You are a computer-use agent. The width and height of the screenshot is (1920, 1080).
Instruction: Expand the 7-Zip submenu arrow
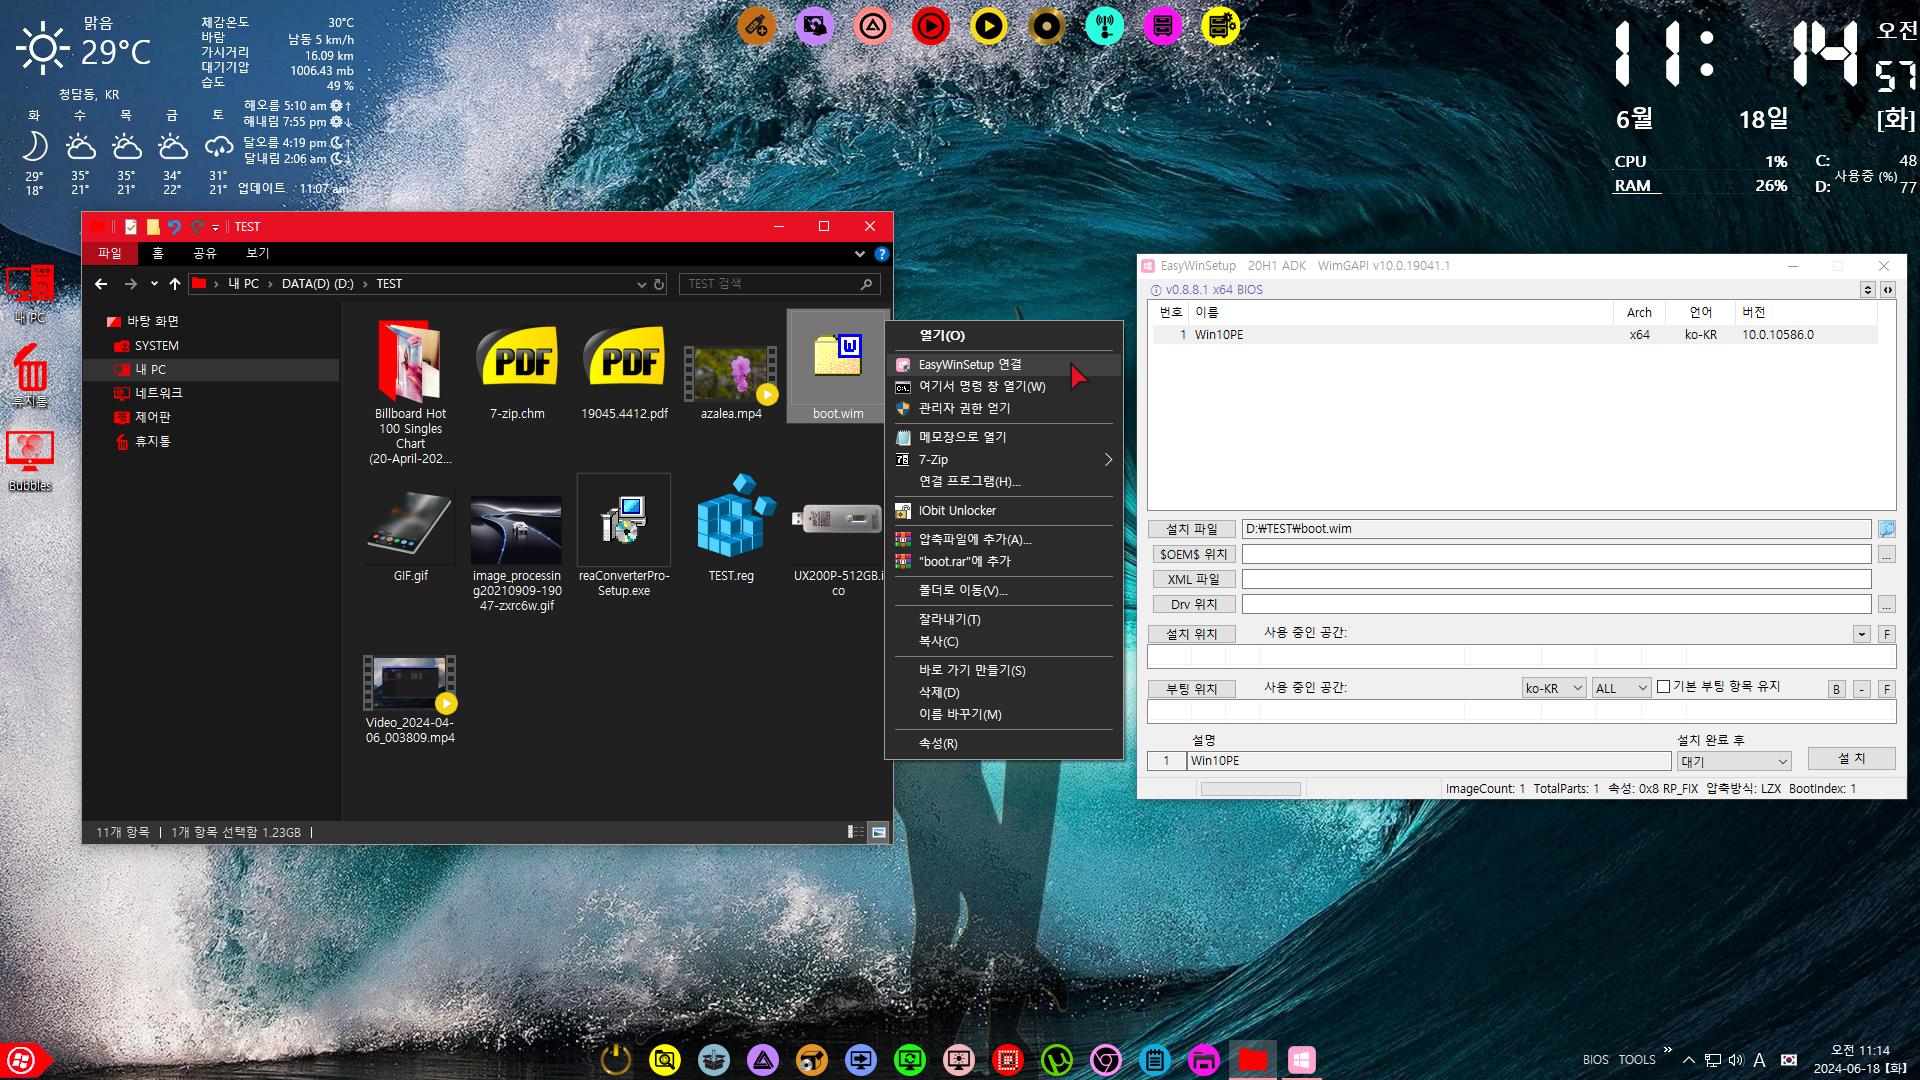click(1108, 460)
